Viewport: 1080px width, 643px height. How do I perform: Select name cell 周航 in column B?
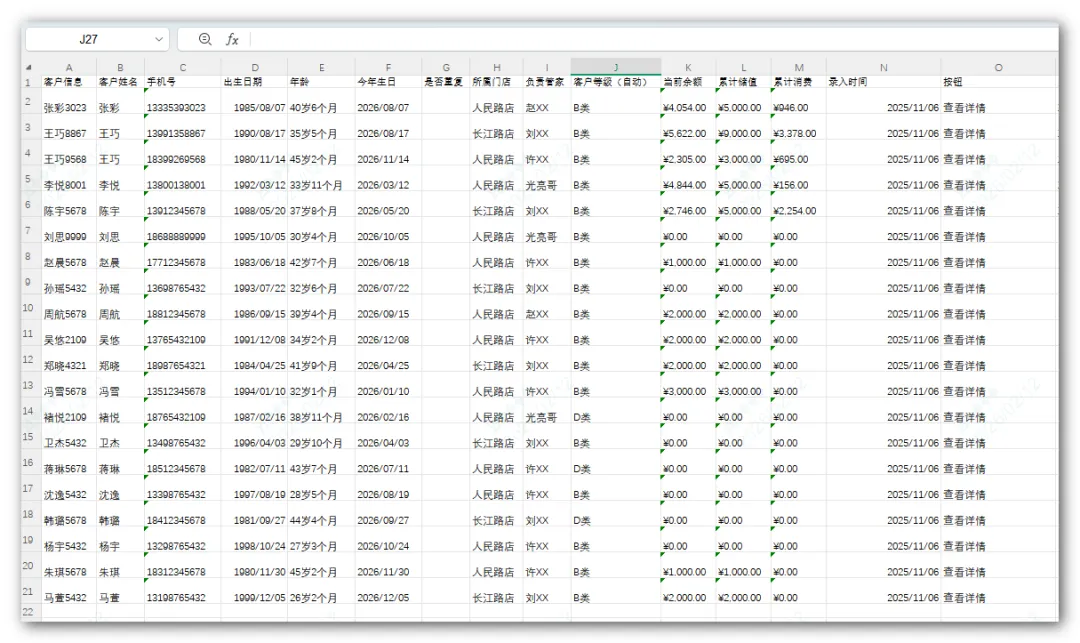[x=121, y=308]
